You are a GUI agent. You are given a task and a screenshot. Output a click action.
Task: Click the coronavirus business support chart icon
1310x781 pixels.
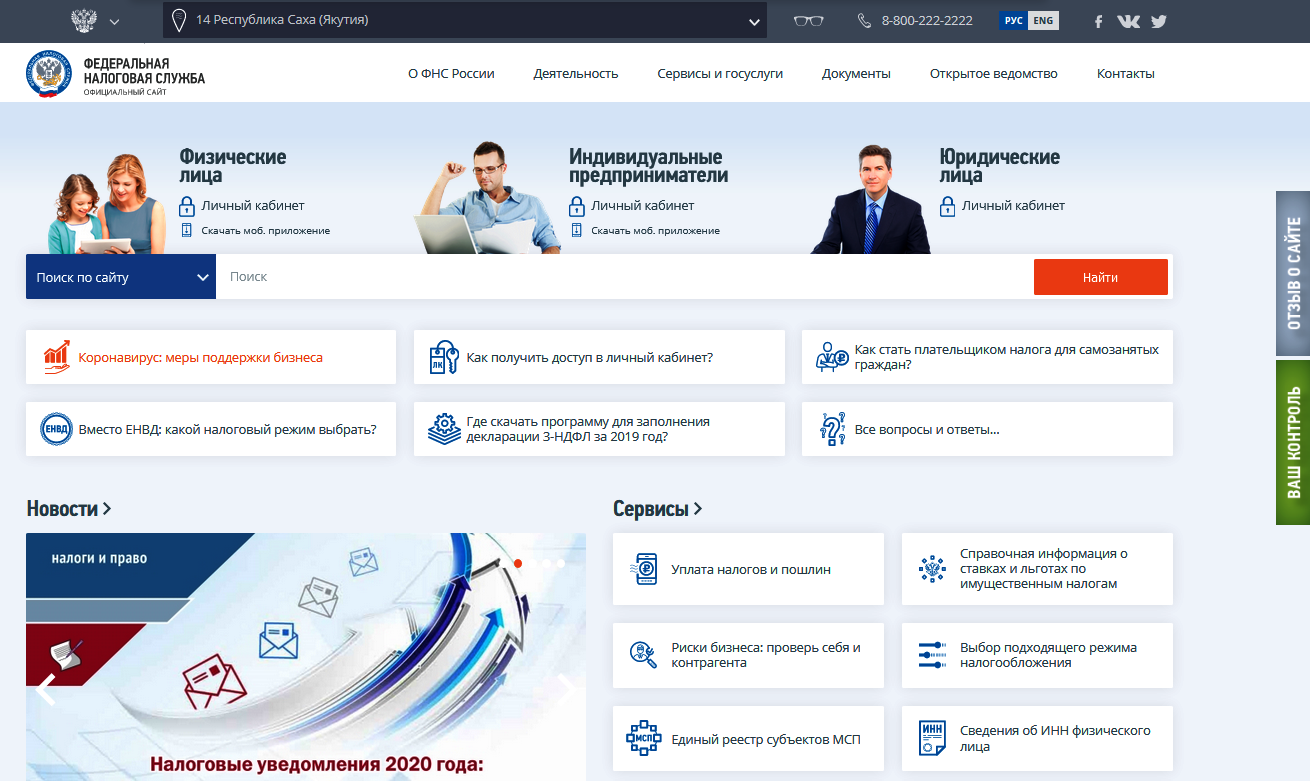pyautogui.click(x=57, y=357)
